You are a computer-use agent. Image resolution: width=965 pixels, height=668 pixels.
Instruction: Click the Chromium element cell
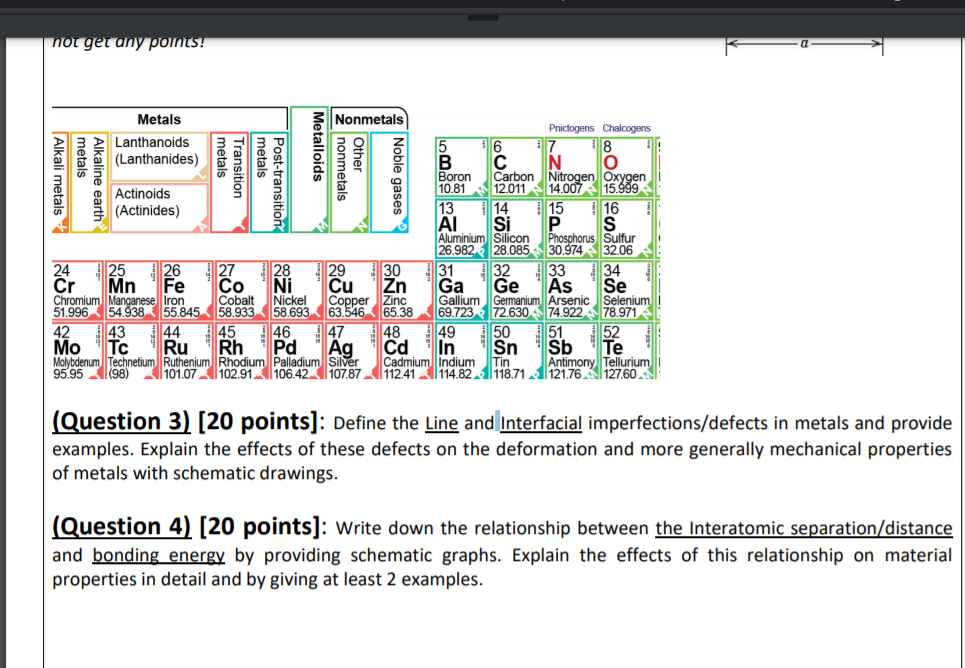[x=78, y=291]
